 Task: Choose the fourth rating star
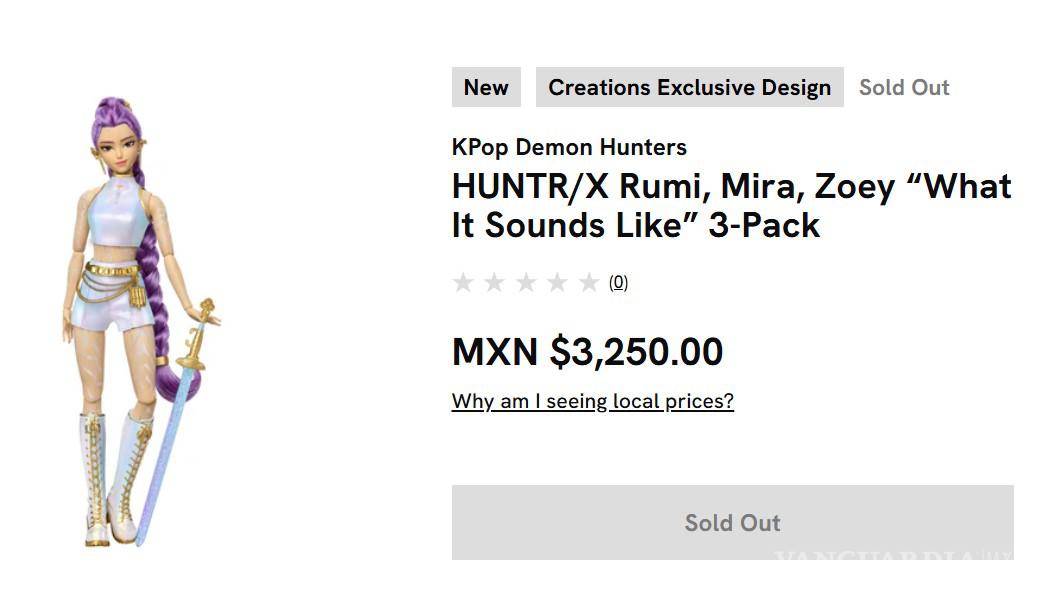(558, 283)
